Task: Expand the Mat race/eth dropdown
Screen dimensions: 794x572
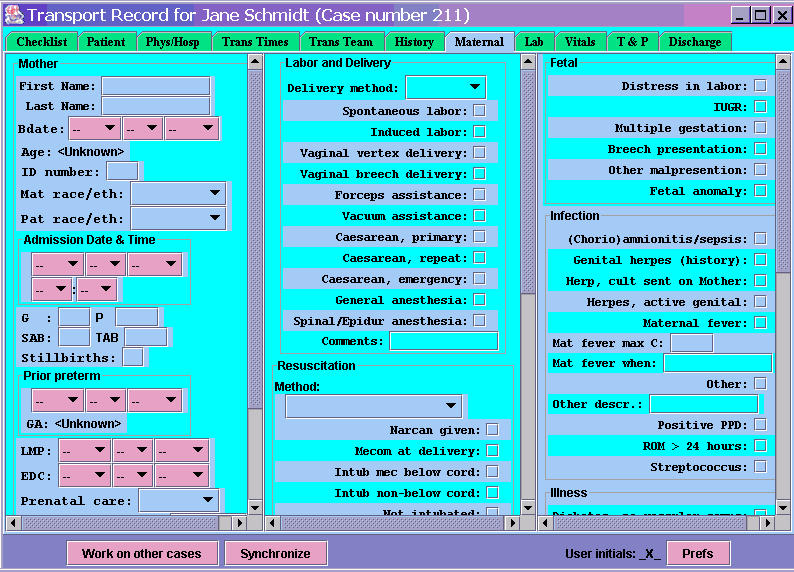Action: pyautogui.click(x=178, y=192)
